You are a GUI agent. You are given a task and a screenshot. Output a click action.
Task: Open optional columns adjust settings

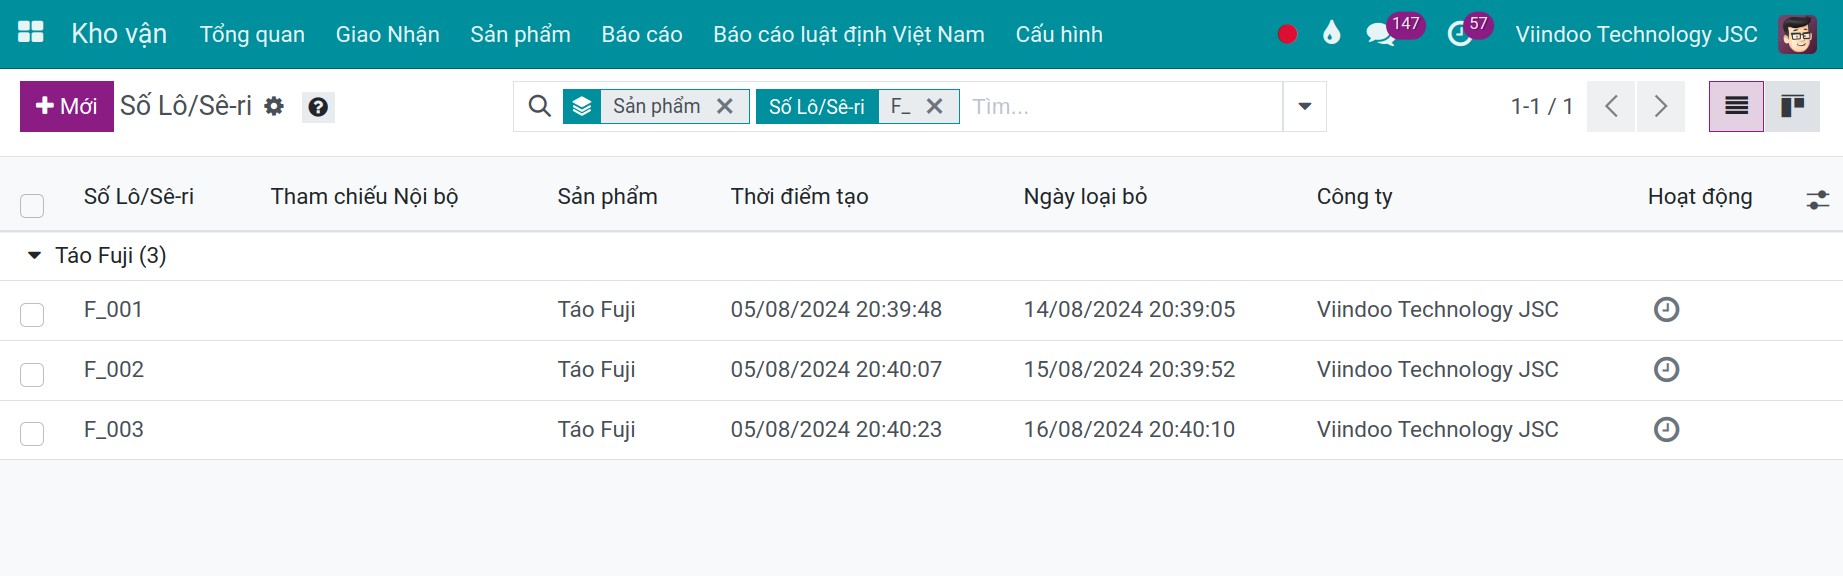pyautogui.click(x=1818, y=200)
